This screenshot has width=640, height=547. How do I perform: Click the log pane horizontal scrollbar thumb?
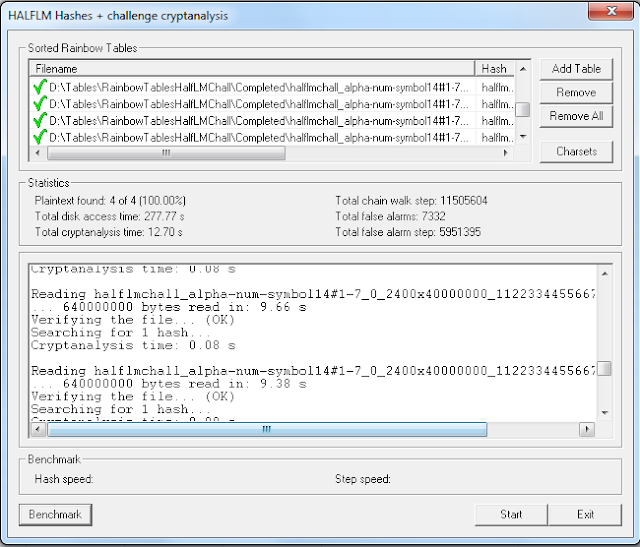(x=267, y=429)
